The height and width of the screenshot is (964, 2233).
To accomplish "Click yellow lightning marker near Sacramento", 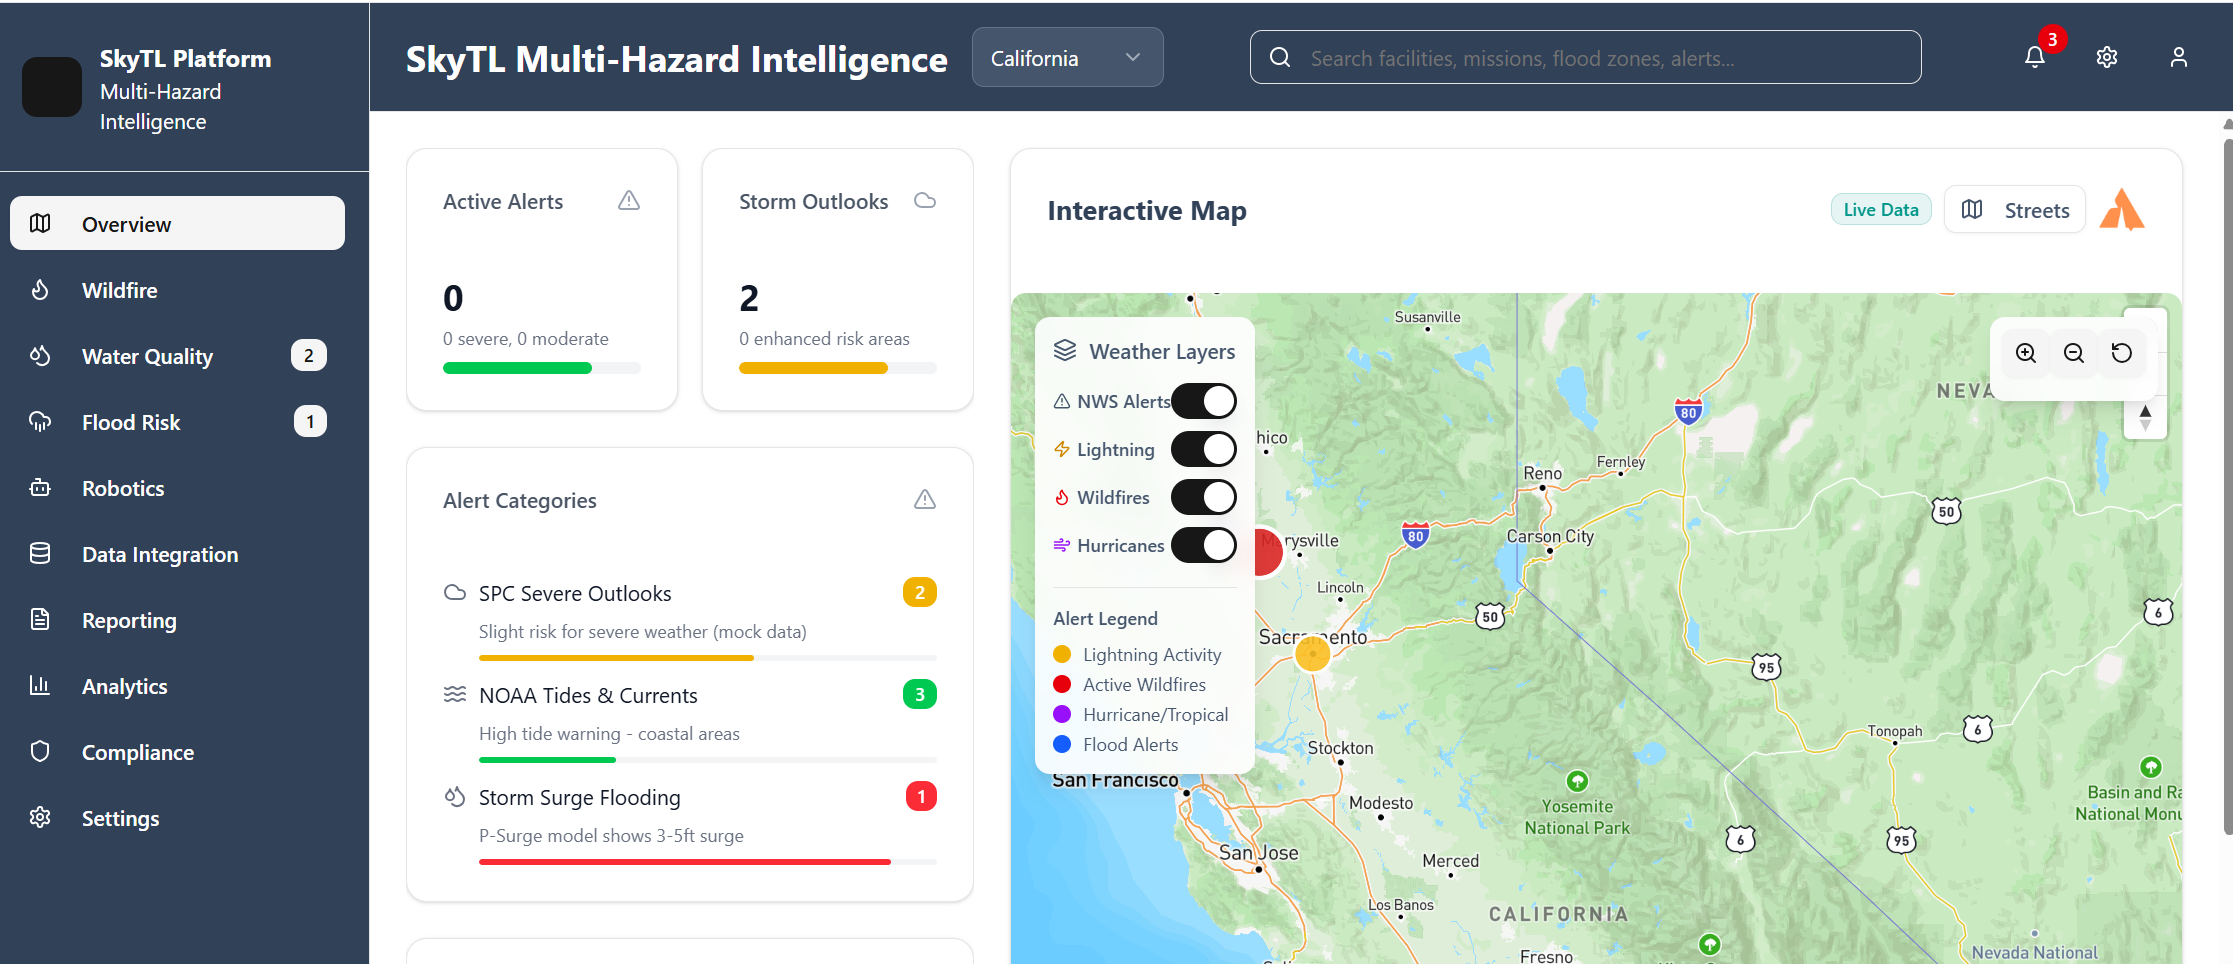I will [x=1312, y=653].
